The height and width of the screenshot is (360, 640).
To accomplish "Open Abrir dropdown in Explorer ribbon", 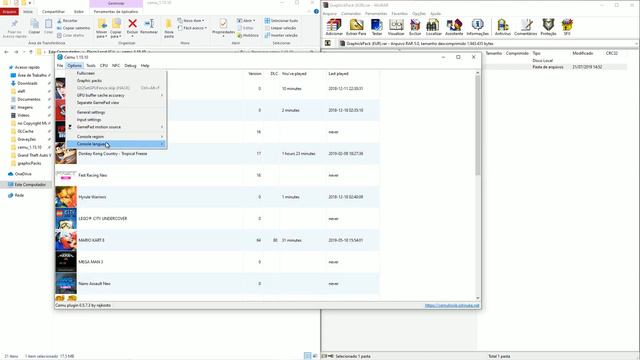I will (246, 20).
